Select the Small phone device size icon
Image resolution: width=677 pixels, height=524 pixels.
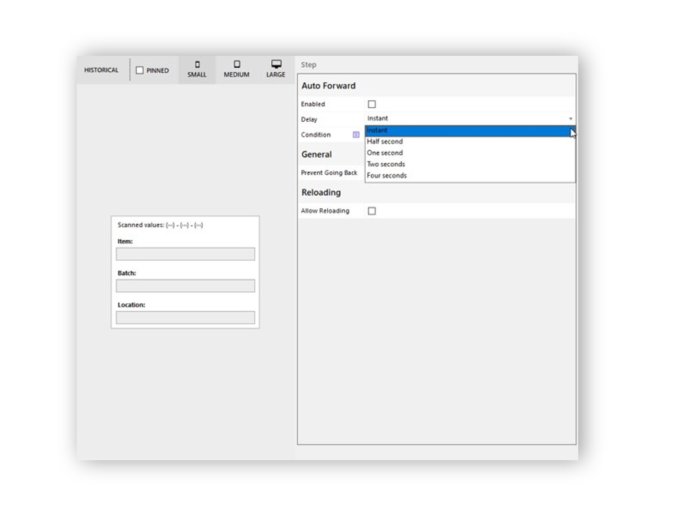pos(197,65)
